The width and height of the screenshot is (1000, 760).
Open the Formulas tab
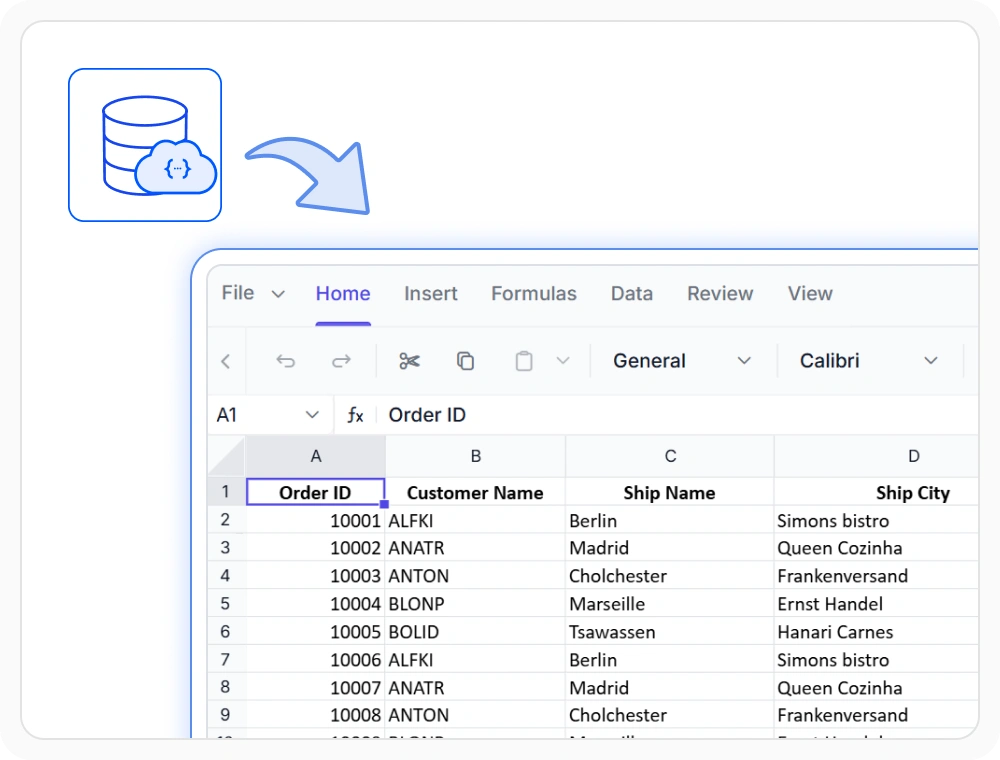(534, 293)
